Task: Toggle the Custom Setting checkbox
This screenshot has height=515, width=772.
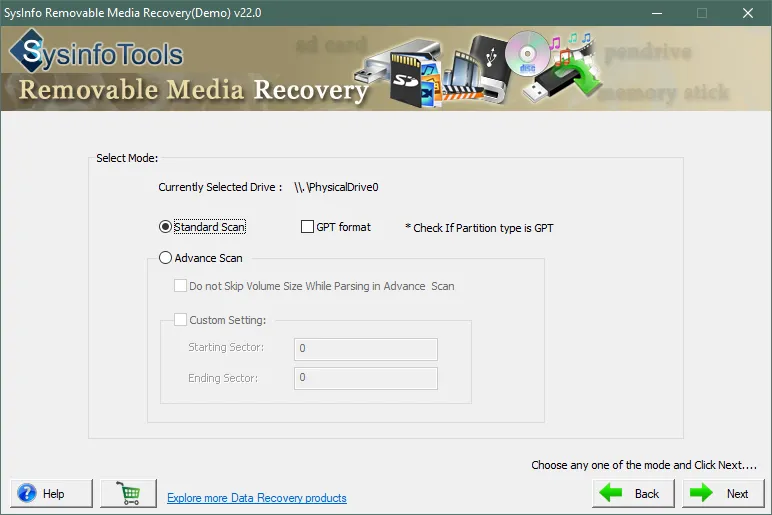Action: pyautogui.click(x=180, y=320)
